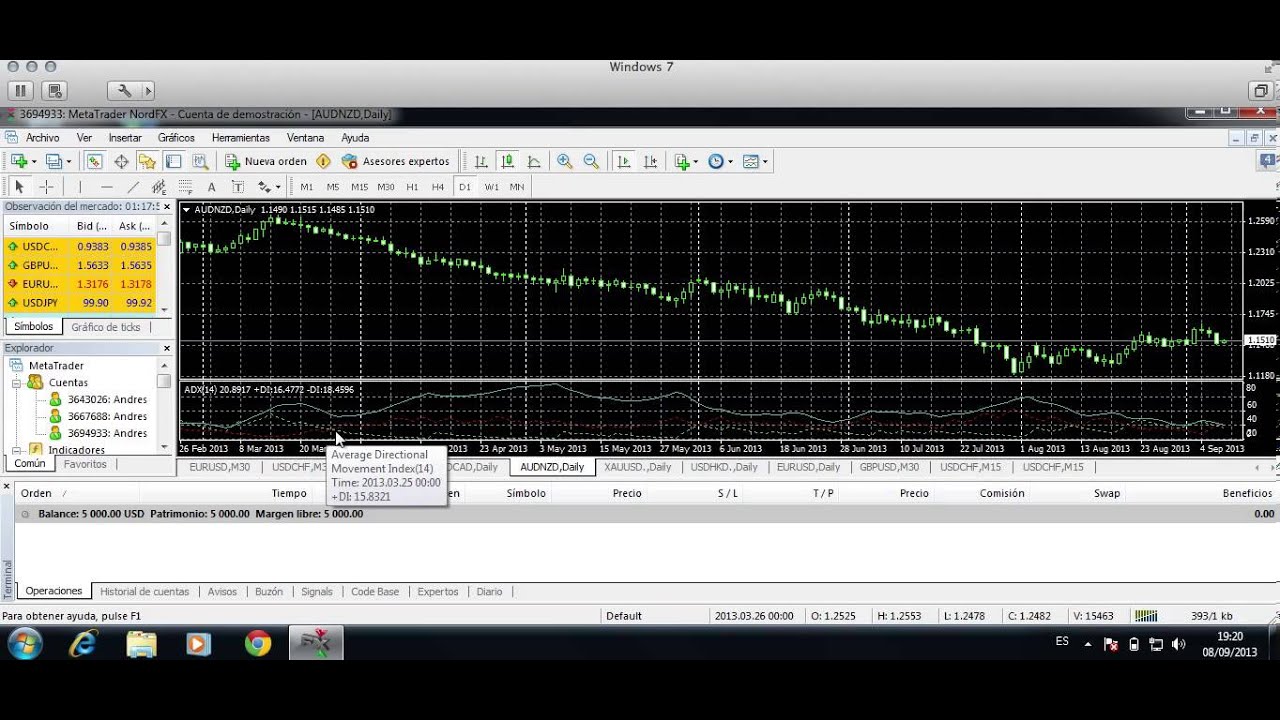1280x720 pixels.
Task: Open the Strategy Tester icon
Action: (x=200, y=161)
